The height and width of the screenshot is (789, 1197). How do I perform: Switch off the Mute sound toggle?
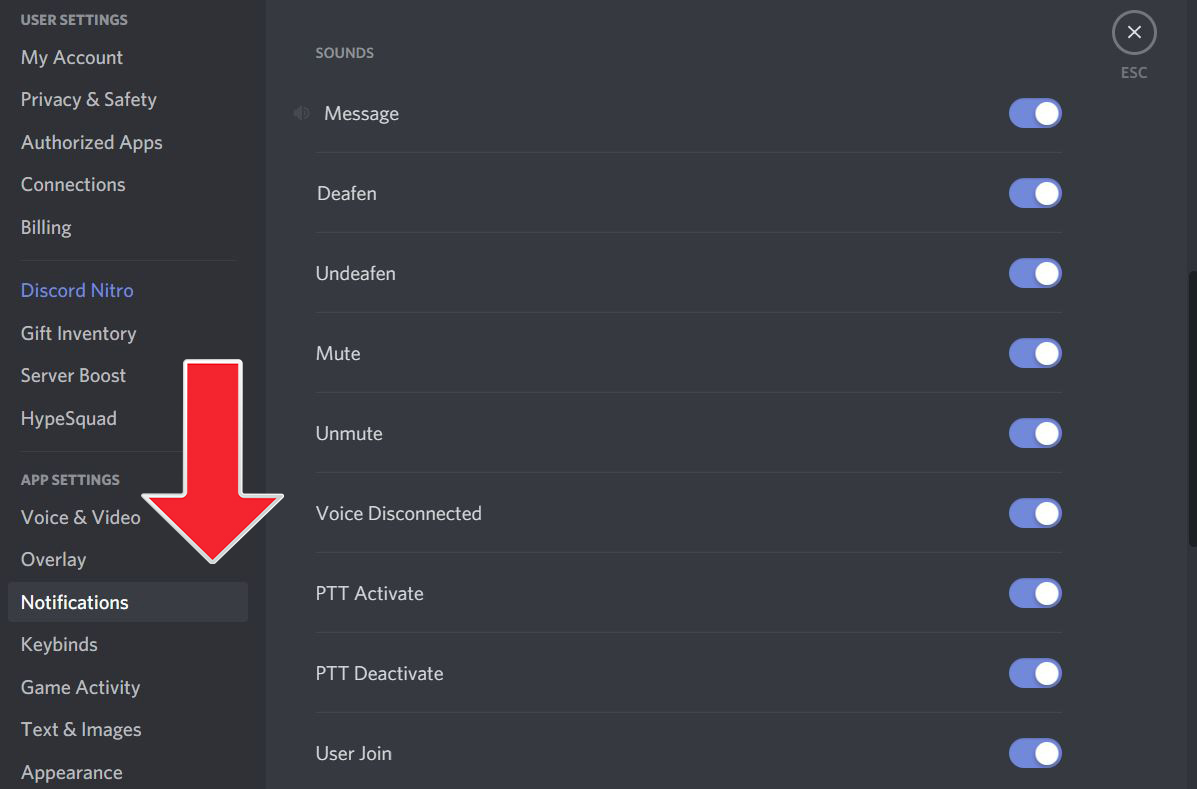[1034, 354]
